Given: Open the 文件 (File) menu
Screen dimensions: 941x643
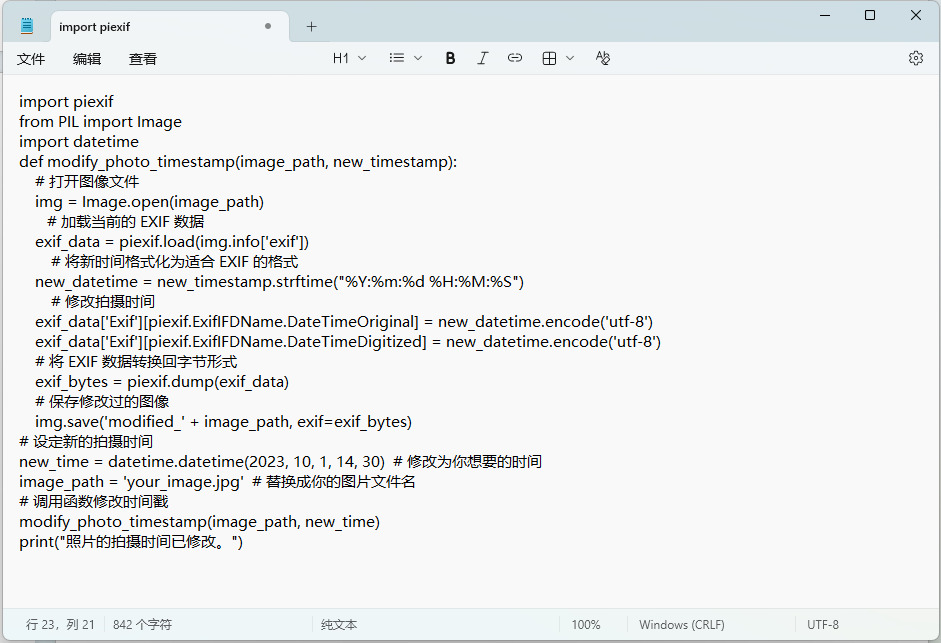Looking at the screenshot, I should click(x=31, y=59).
